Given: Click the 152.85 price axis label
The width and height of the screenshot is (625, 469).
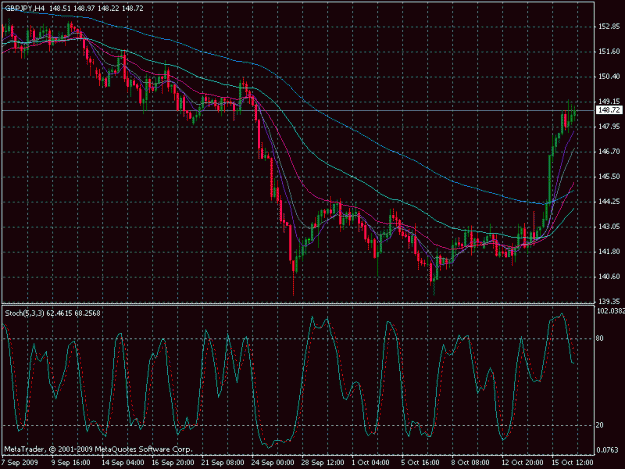Looking at the screenshot, I should tap(609, 26).
